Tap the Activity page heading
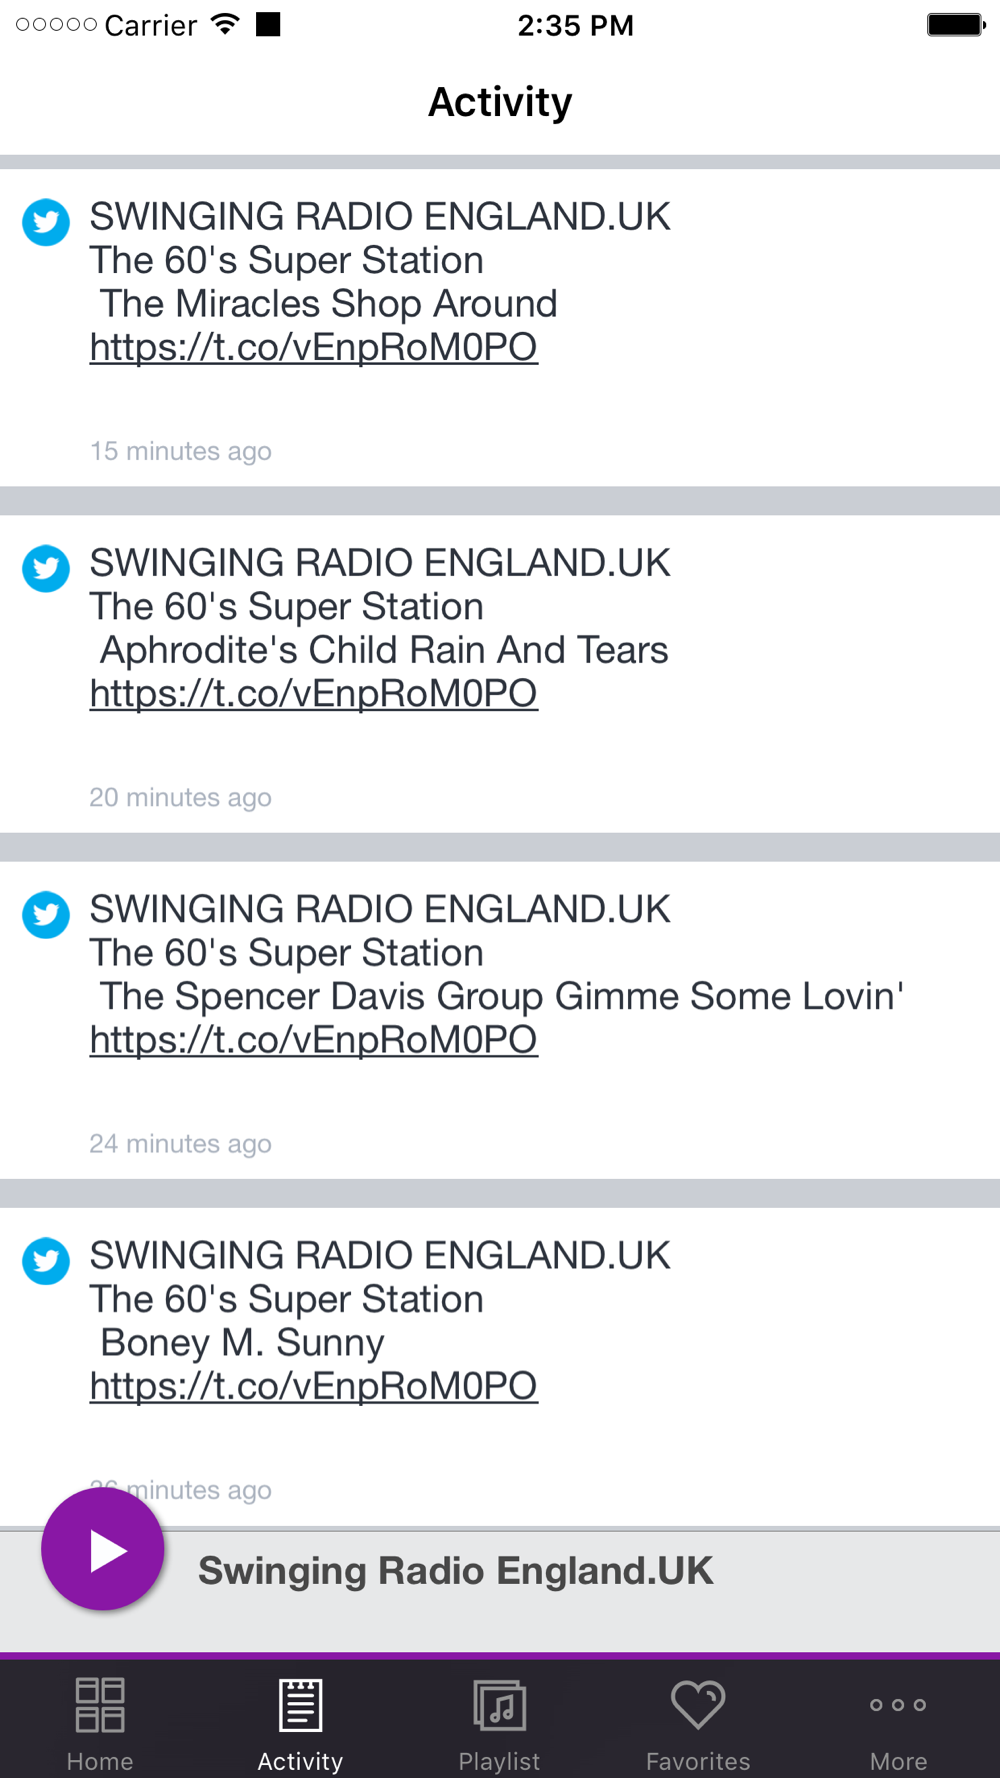The width and height of the screenshot is (1000, 1778). (x=500, y=102)
